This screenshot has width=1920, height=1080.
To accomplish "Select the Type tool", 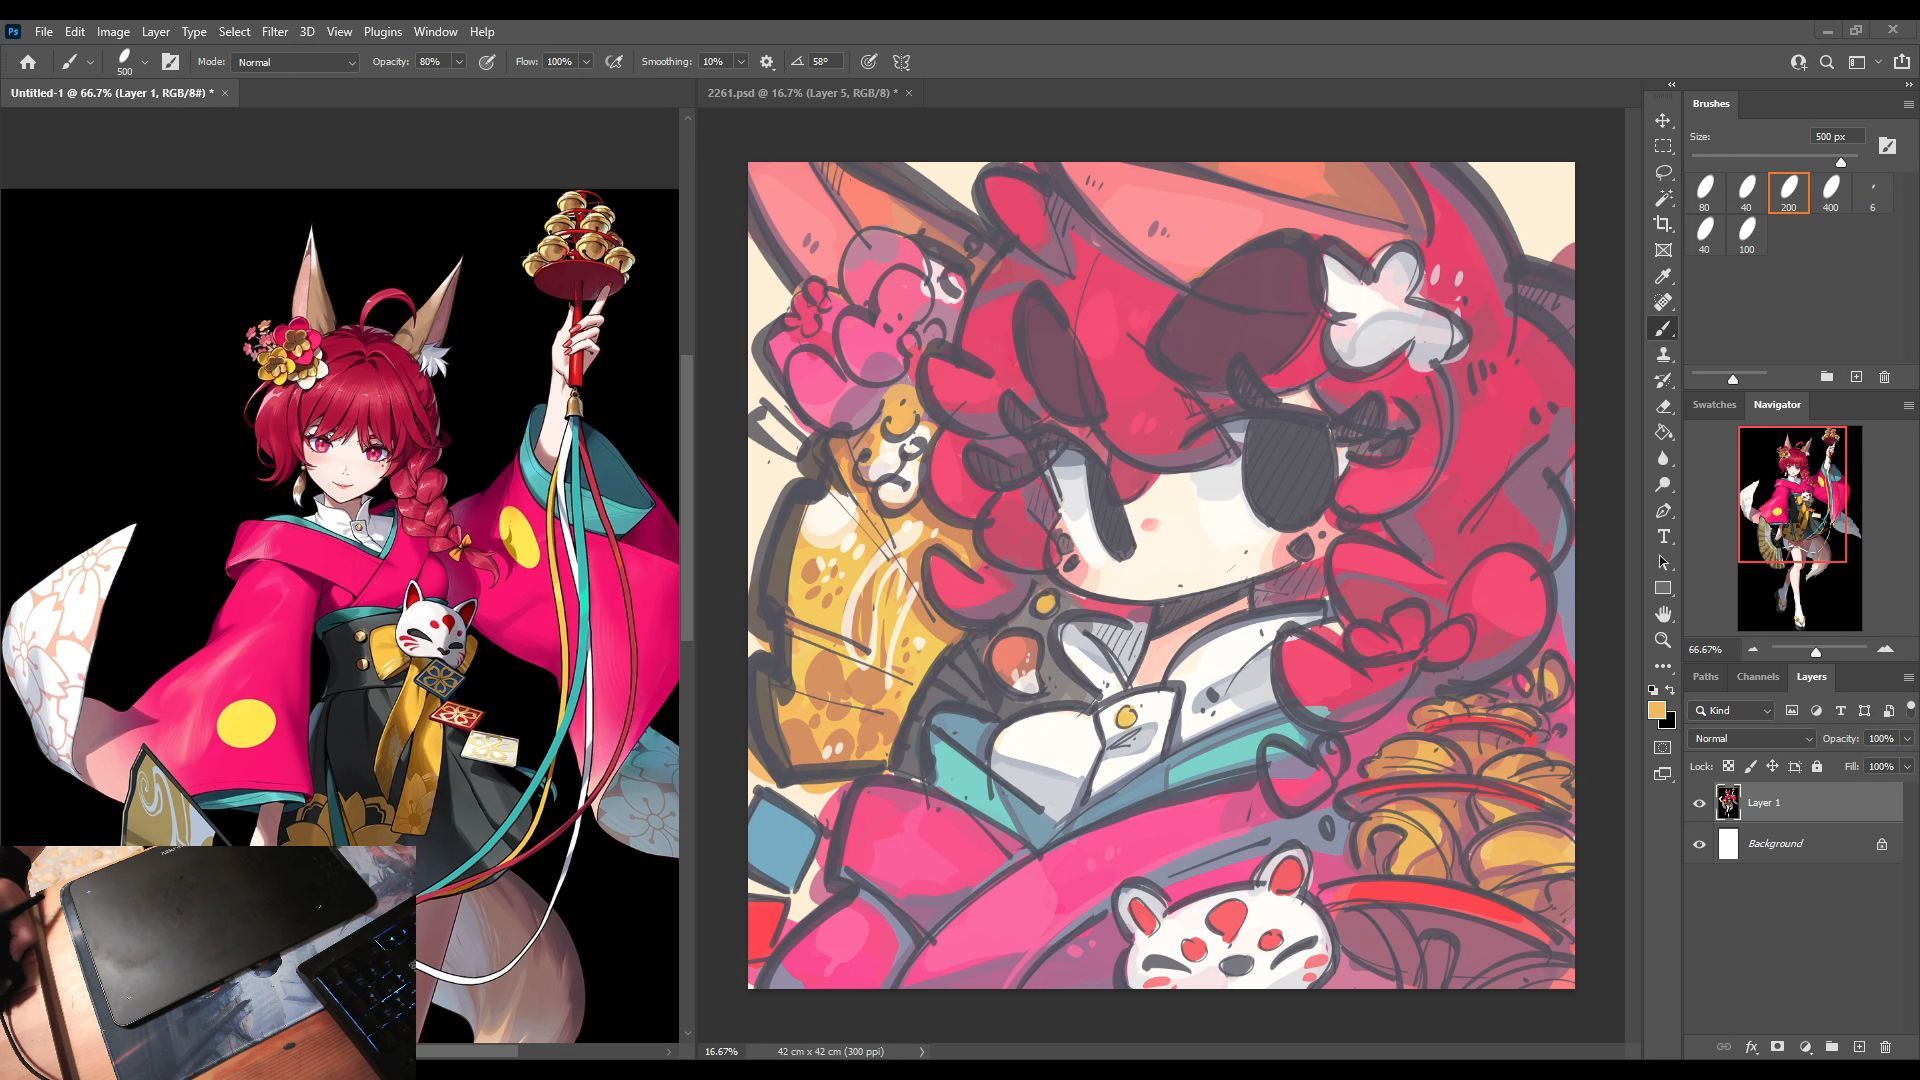I will click(1663, 536).
